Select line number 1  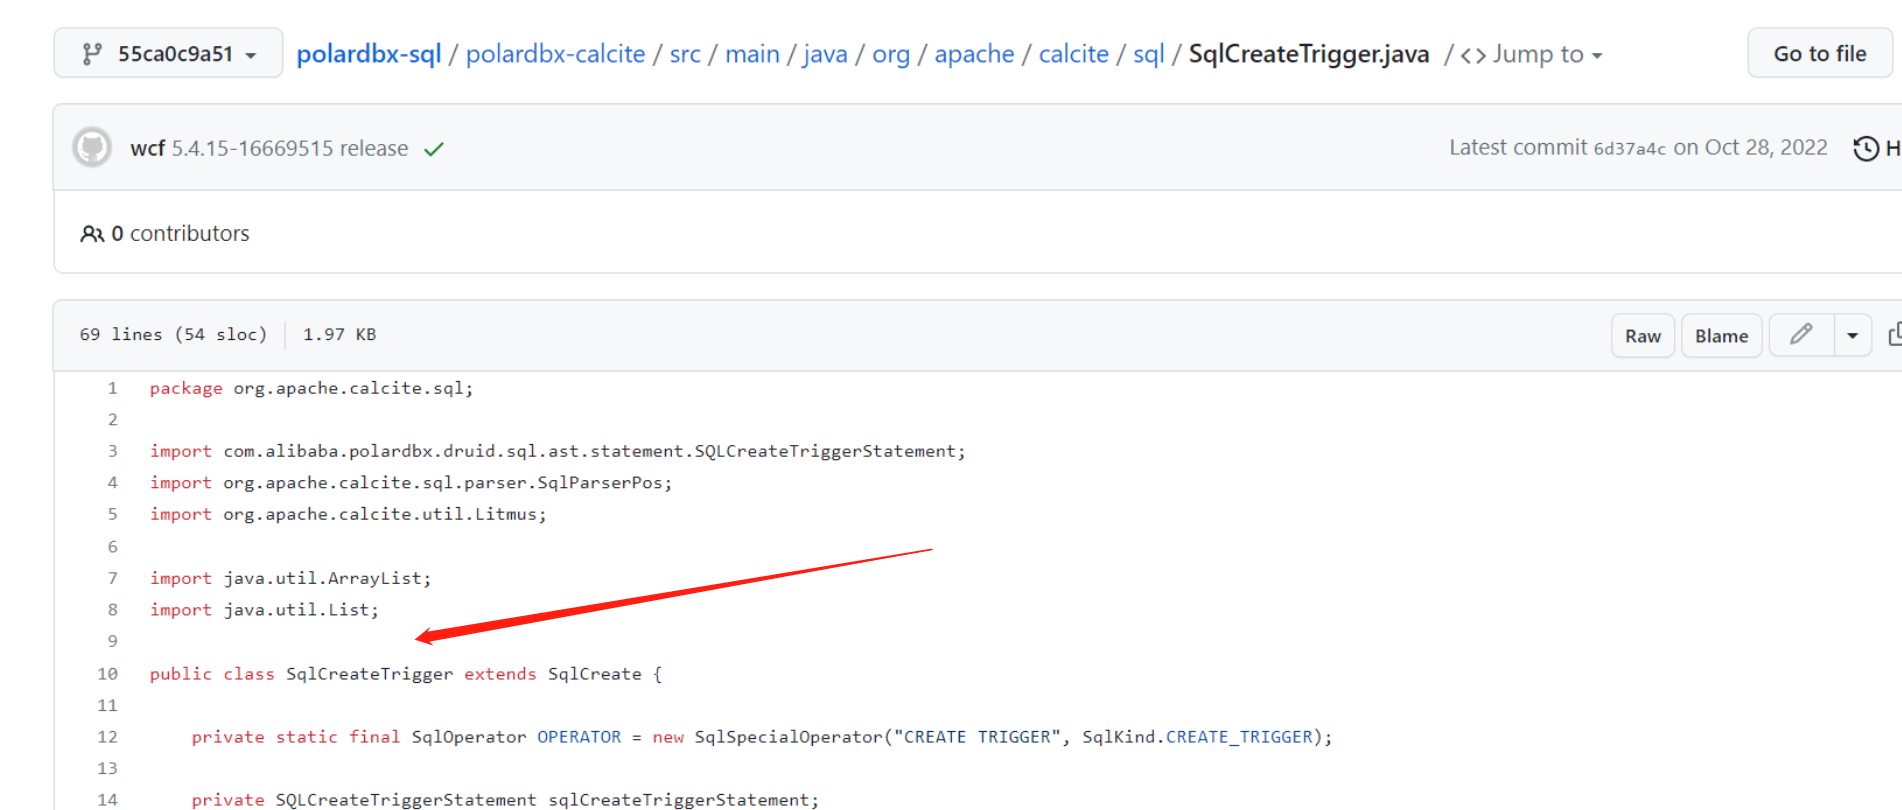(112, 388)
